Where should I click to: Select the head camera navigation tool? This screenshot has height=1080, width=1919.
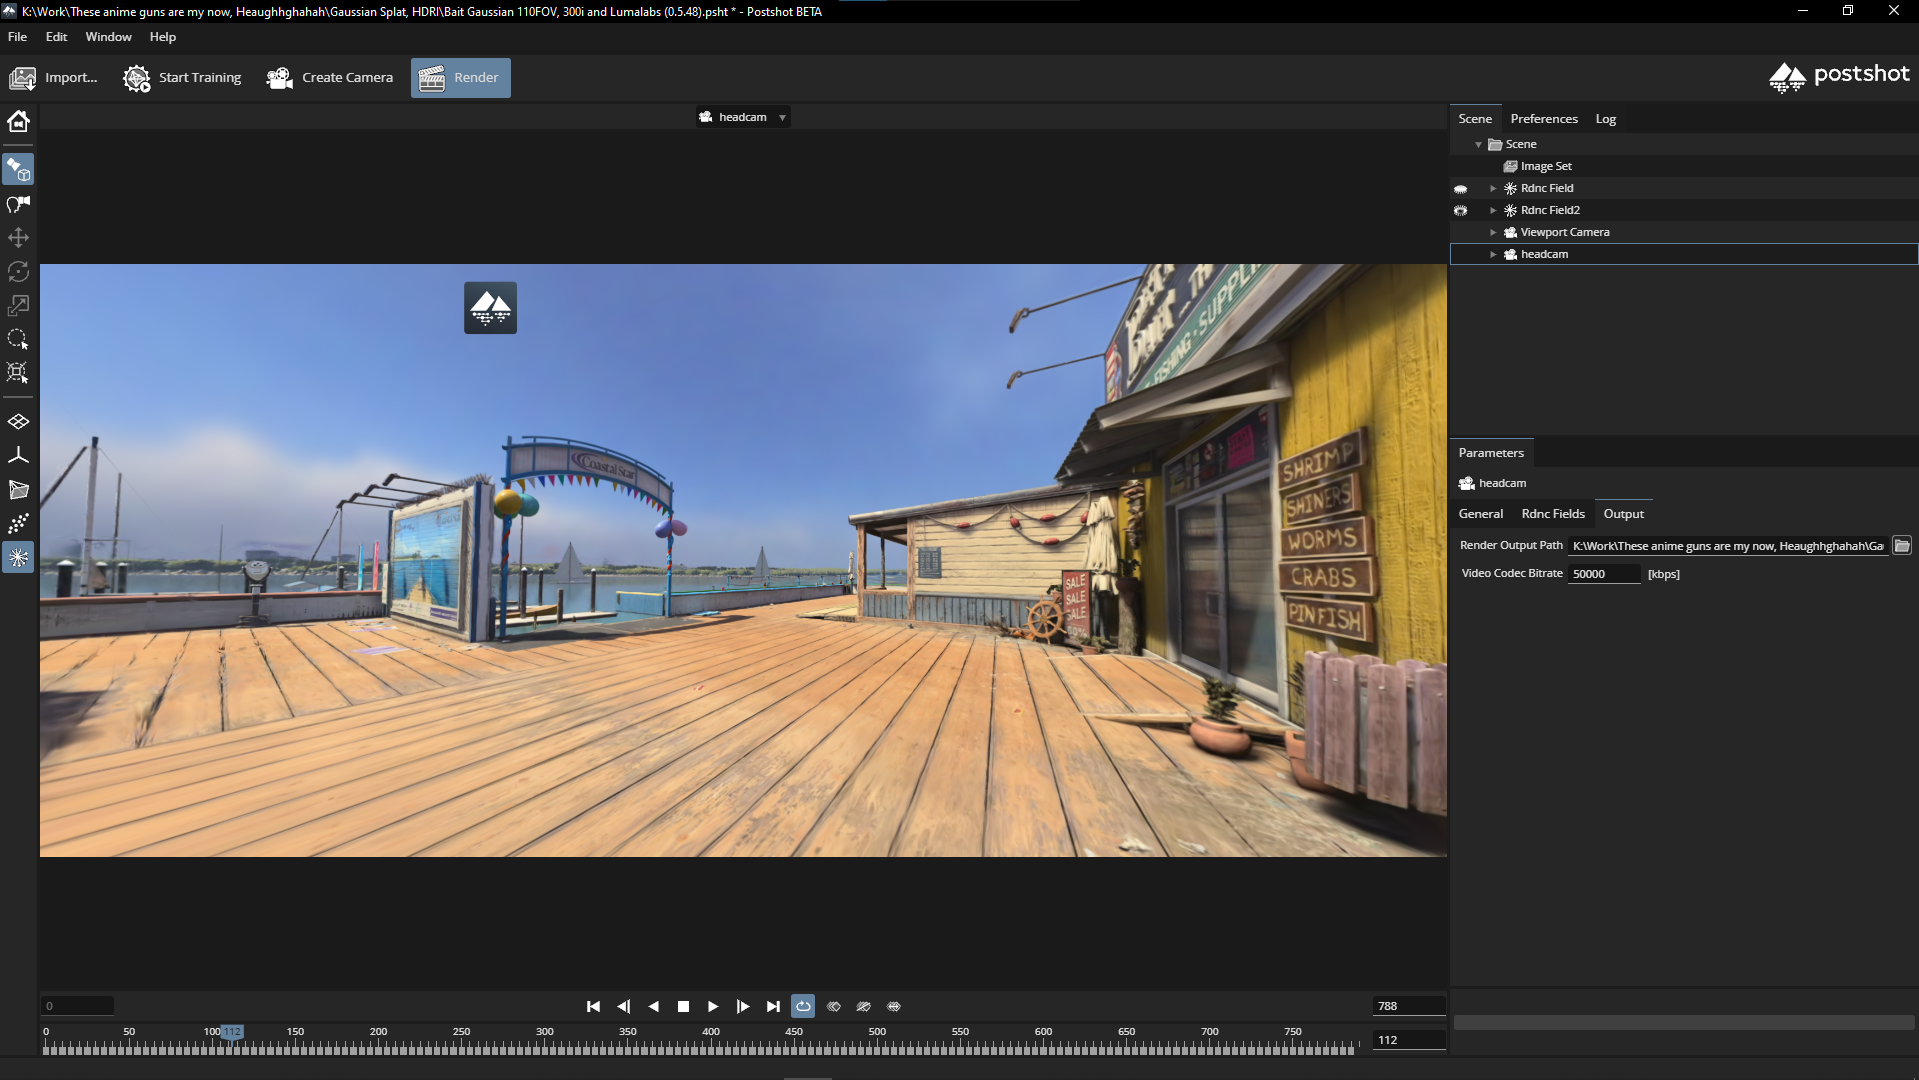(x=18, y=204)
